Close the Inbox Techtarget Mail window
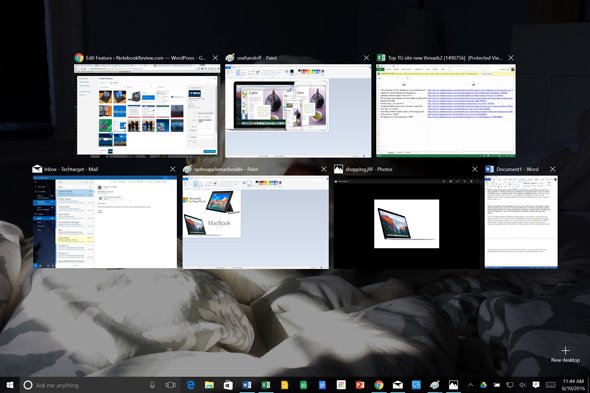The image size is (590, 393). (x=172, y=169)
